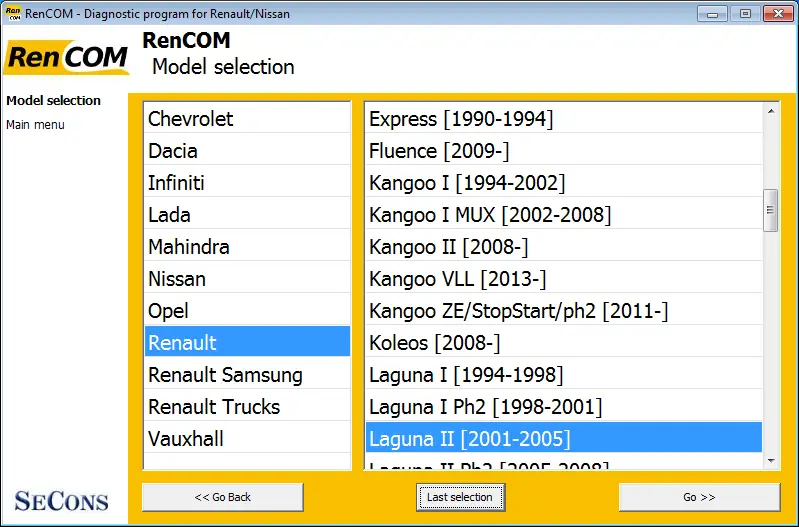Open Main menu in the sidebar
Screen dimensions: 799x527
tap(35, 125)
